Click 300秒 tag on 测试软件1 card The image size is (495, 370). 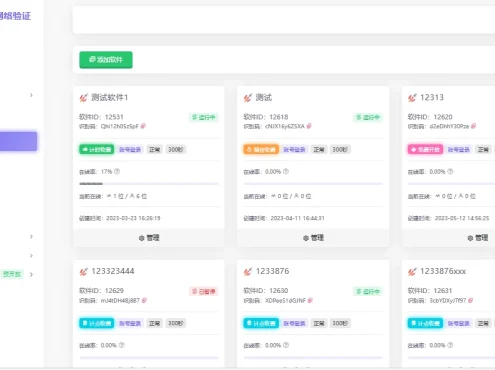click(x=176, y=150)
